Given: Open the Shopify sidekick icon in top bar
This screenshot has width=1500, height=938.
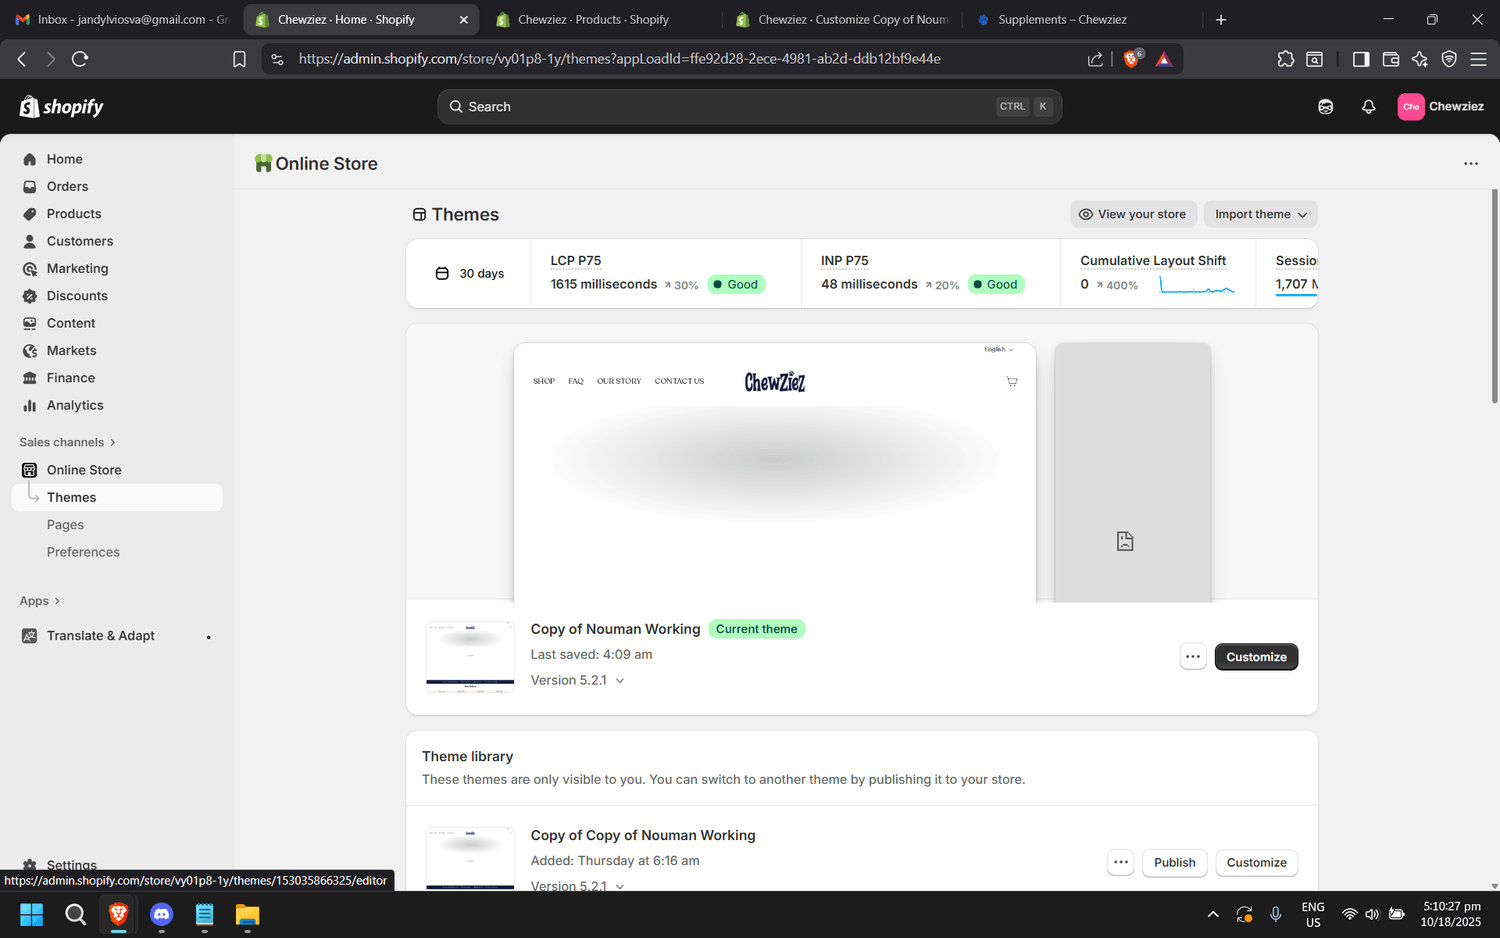Looking at the screenshot, I should (x=1325, y=107).
